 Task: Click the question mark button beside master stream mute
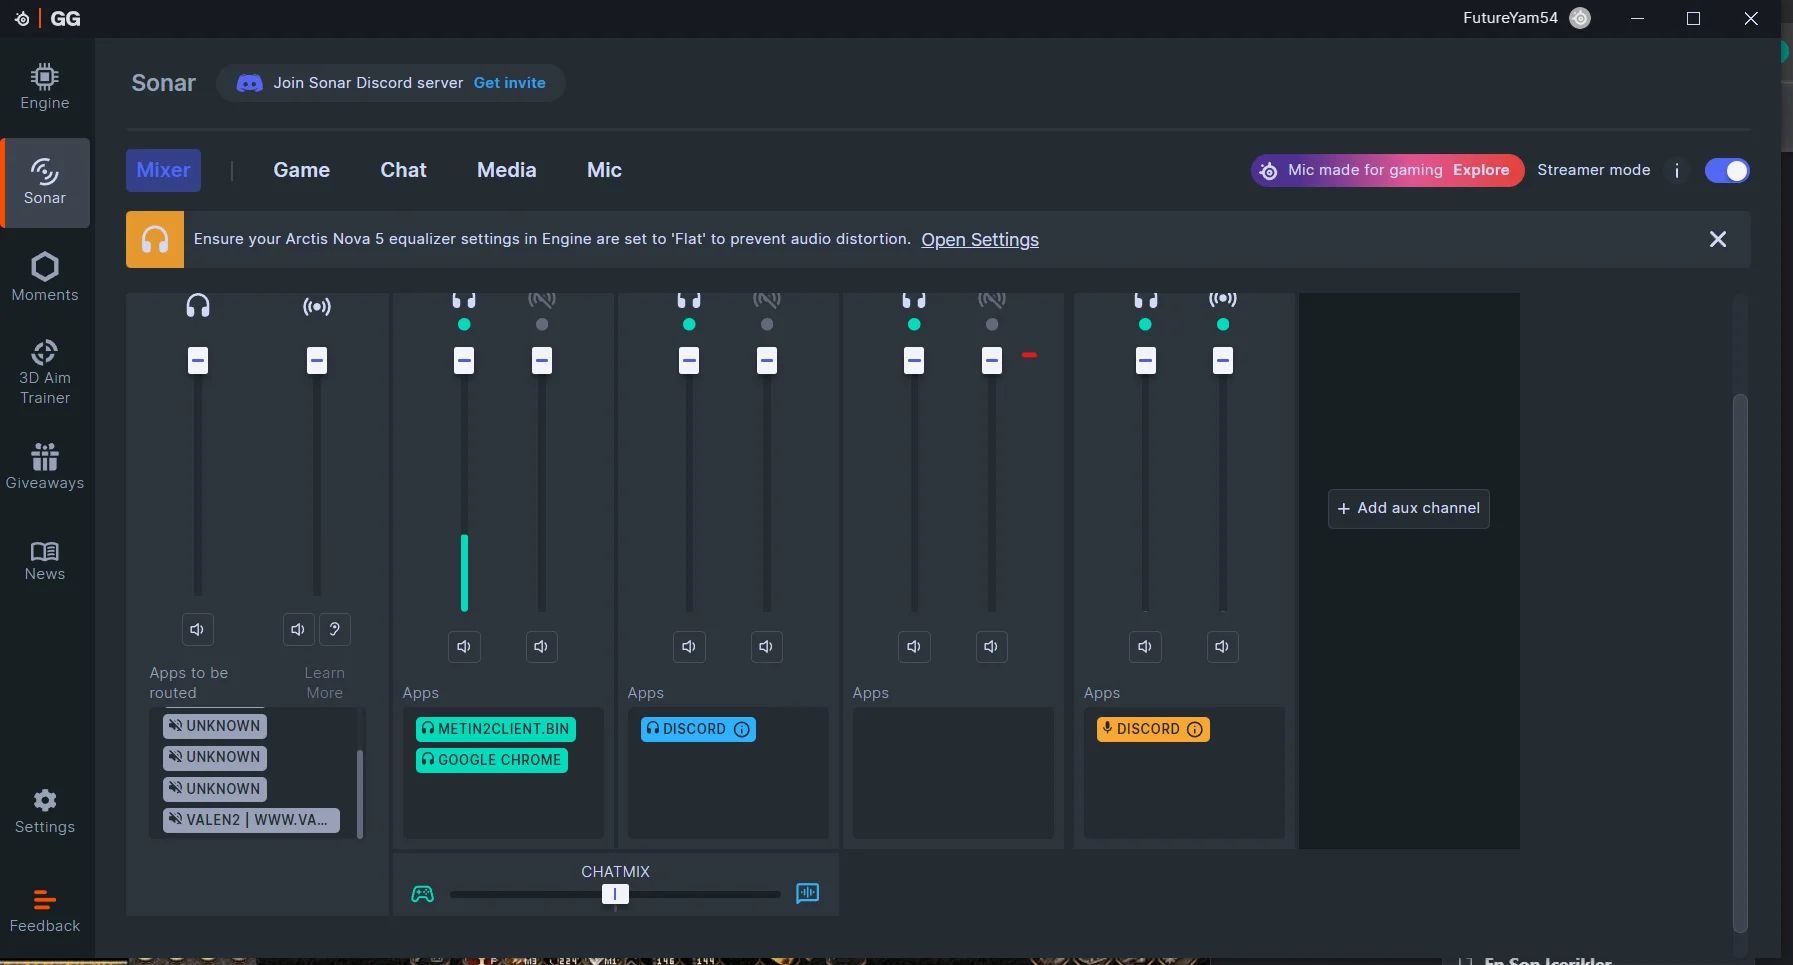[x=335, y=629]
